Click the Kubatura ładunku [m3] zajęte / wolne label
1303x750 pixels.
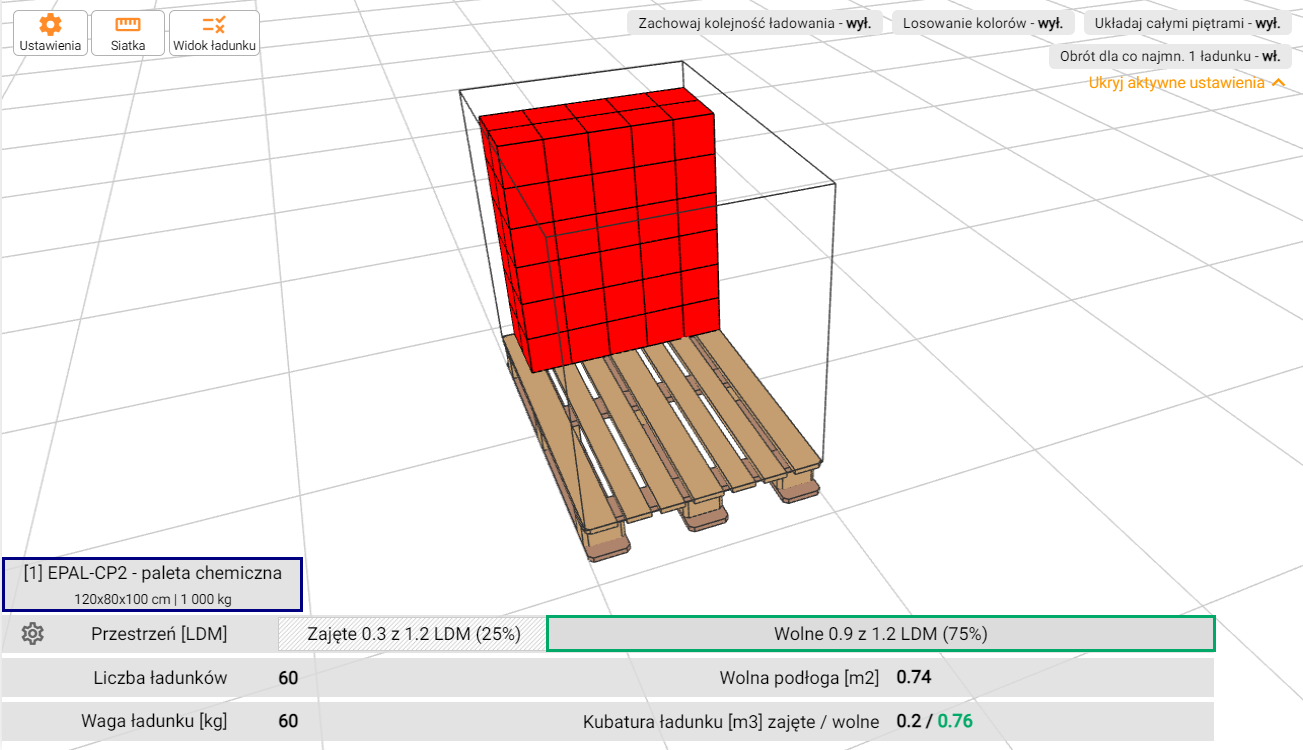[x=731, y=722]
